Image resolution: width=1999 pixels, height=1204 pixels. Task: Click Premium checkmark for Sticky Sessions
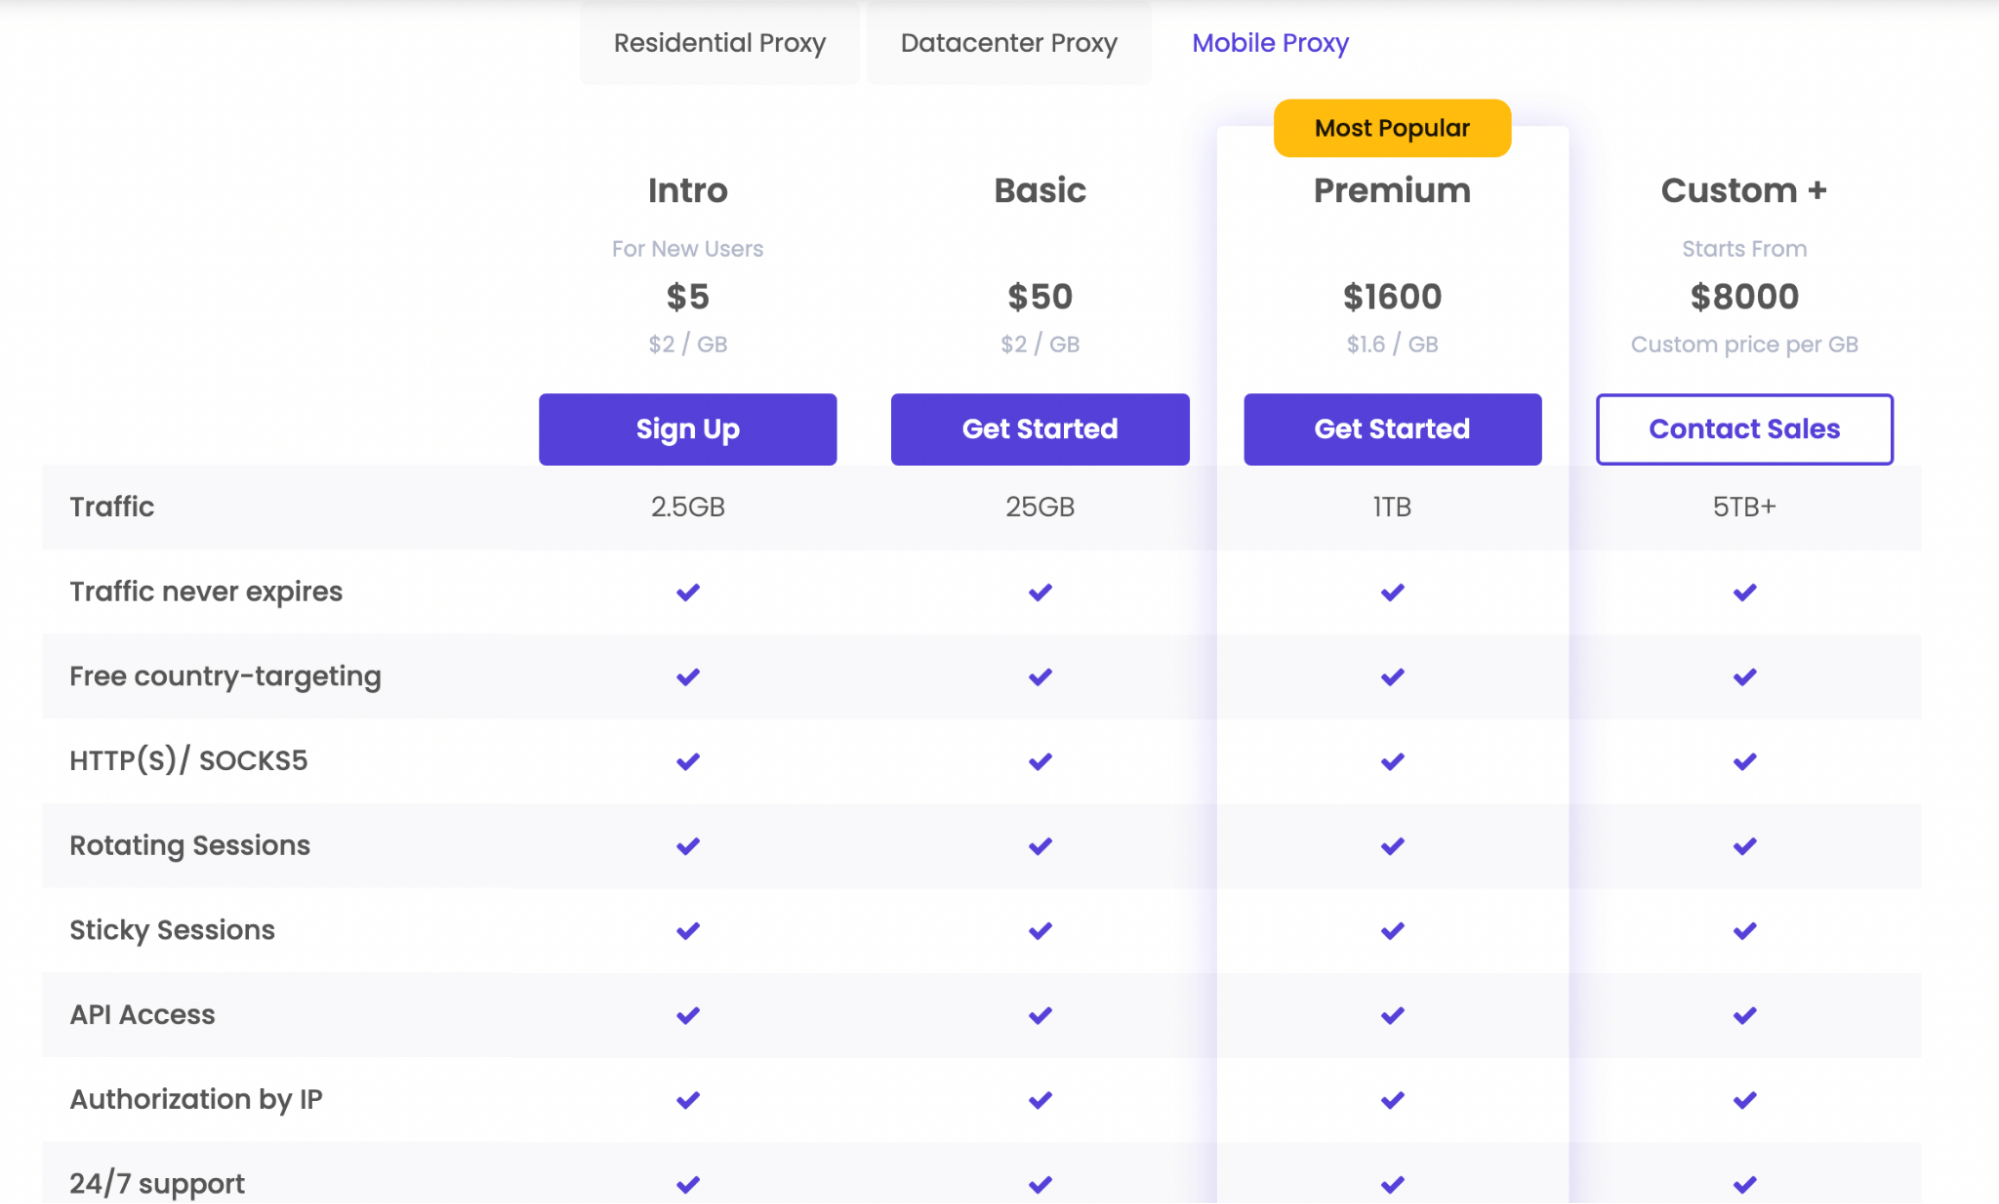point(1392,931)
